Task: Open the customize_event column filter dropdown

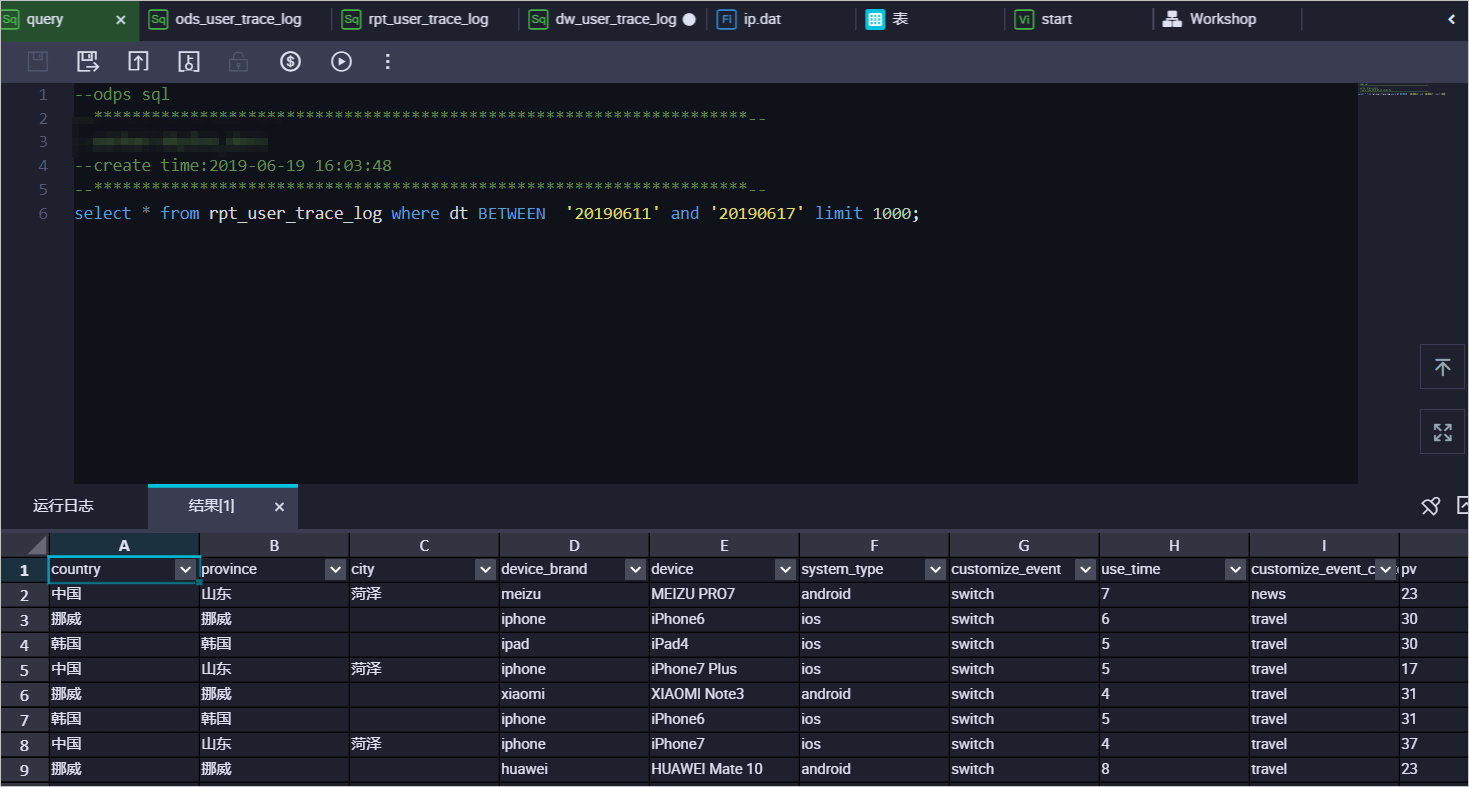Action: [x=1085, y=570]
